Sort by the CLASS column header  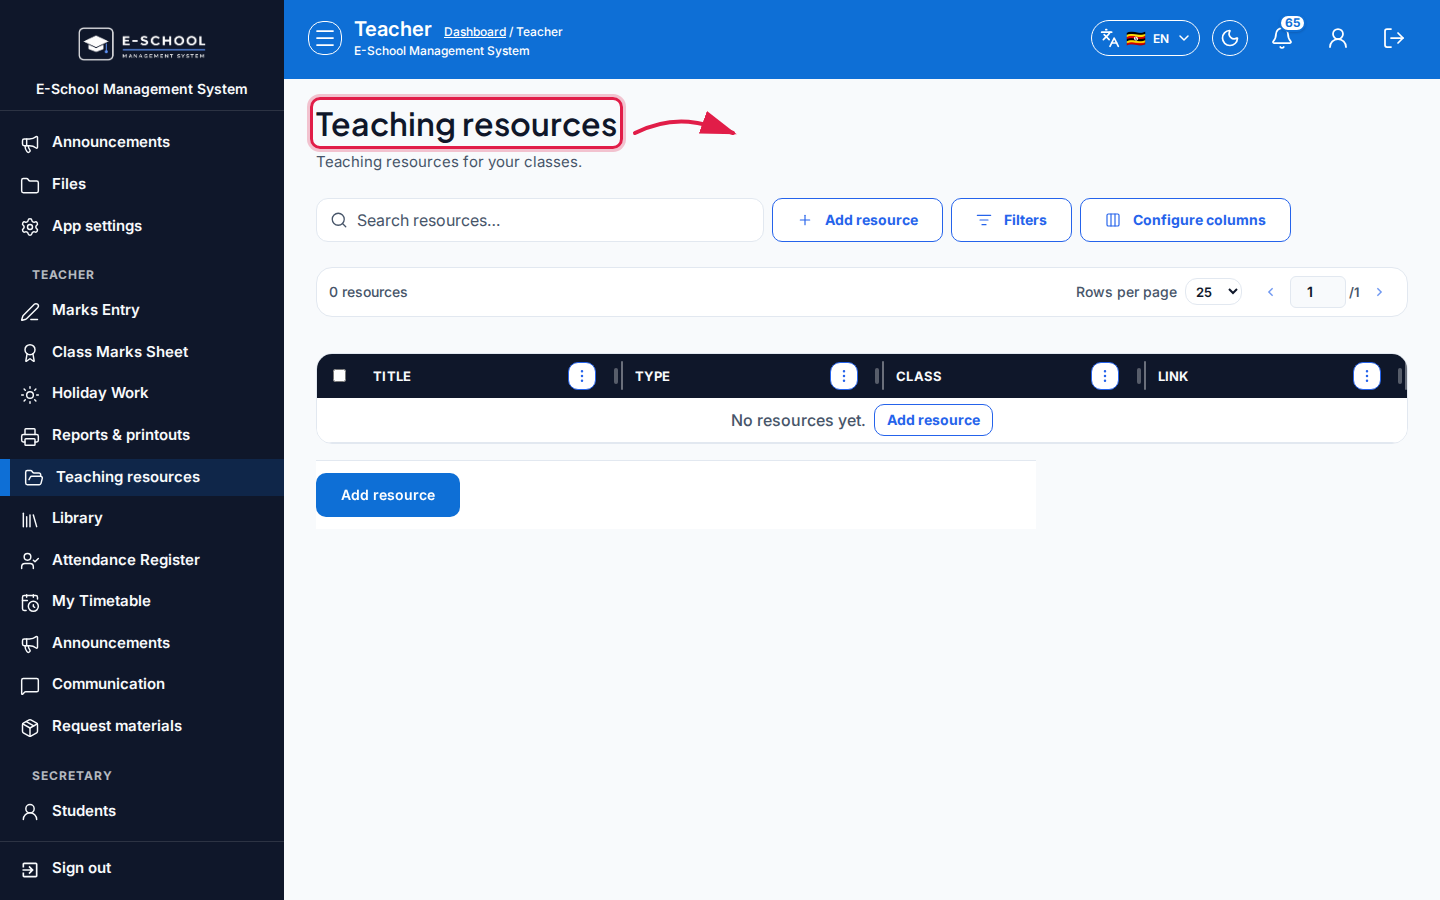[x=919, y=376]
